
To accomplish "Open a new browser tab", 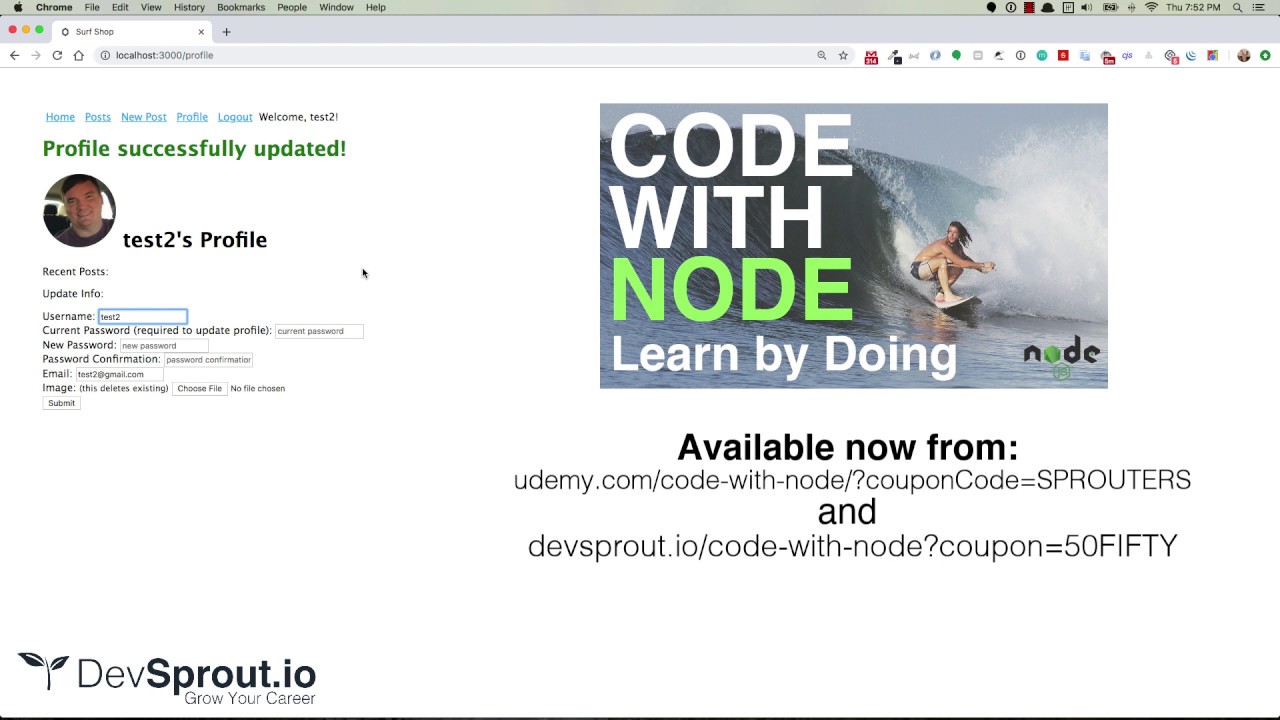I will [x=226, y=31].
